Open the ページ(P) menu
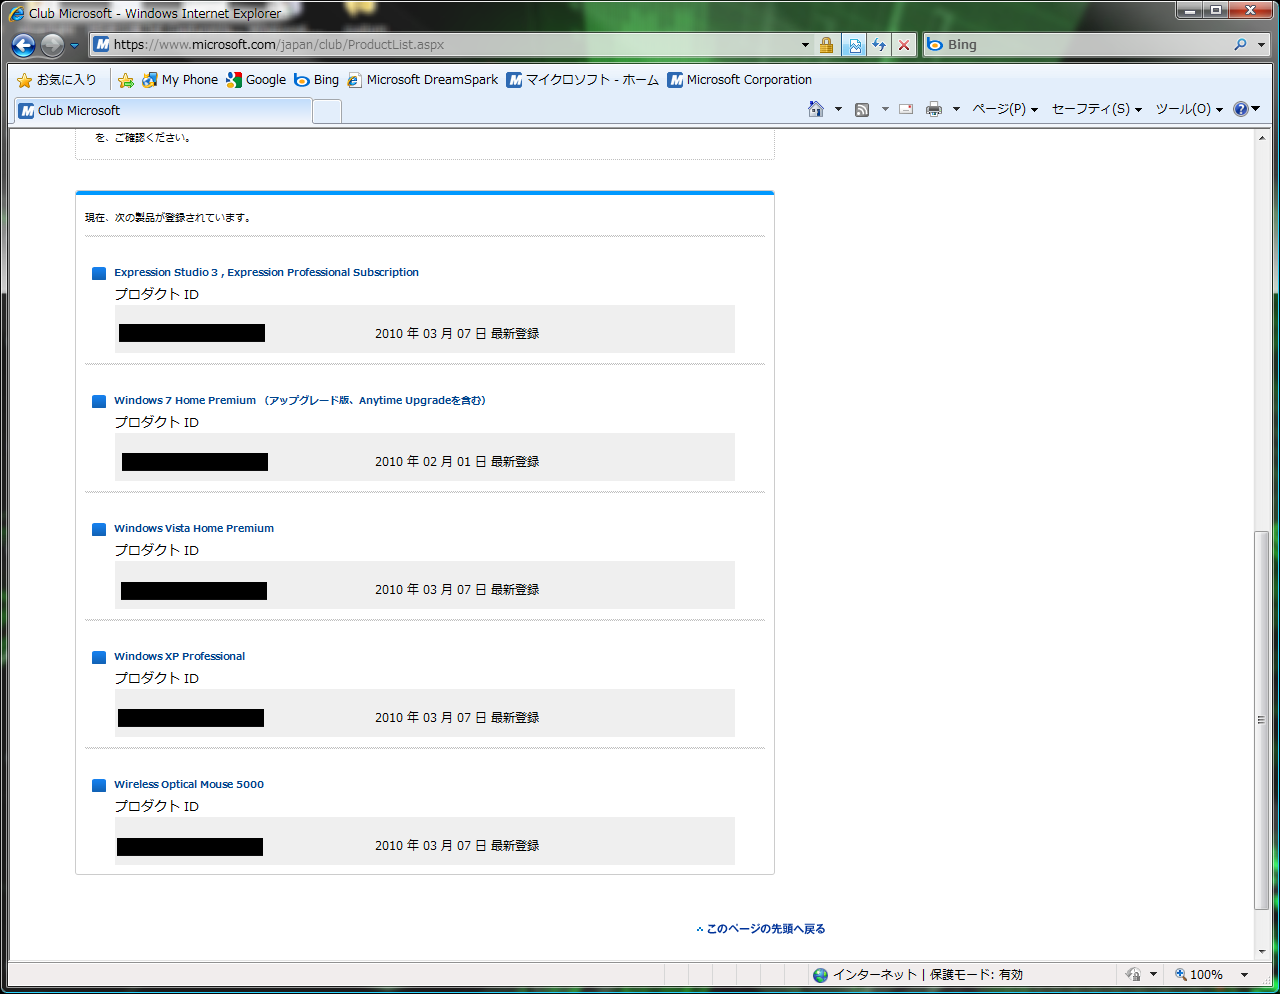This screenshot has height=994, width=1280. coord(1005,109)
